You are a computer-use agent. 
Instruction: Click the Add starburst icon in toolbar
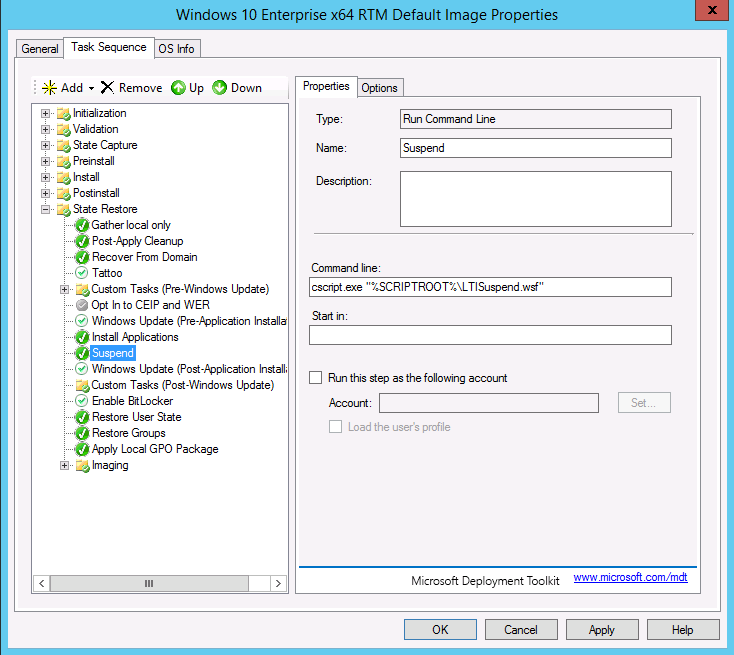[49, 88]
